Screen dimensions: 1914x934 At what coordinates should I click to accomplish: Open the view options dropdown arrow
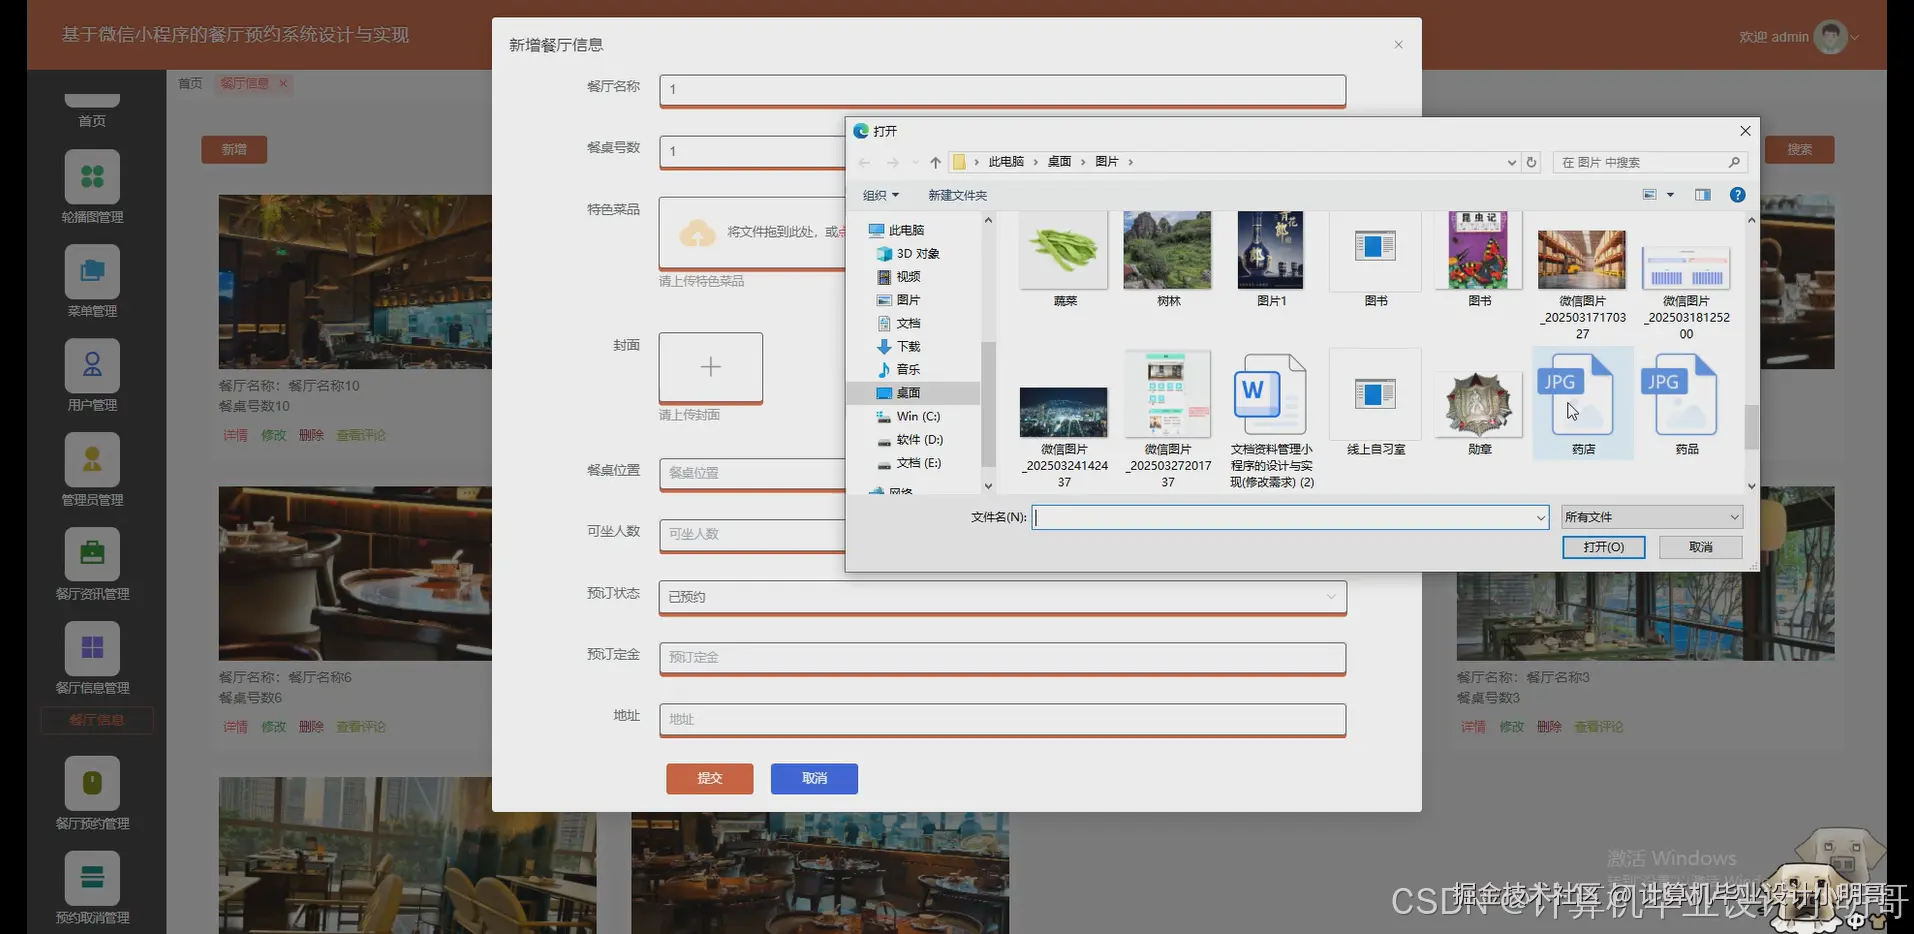(1670, 195)
